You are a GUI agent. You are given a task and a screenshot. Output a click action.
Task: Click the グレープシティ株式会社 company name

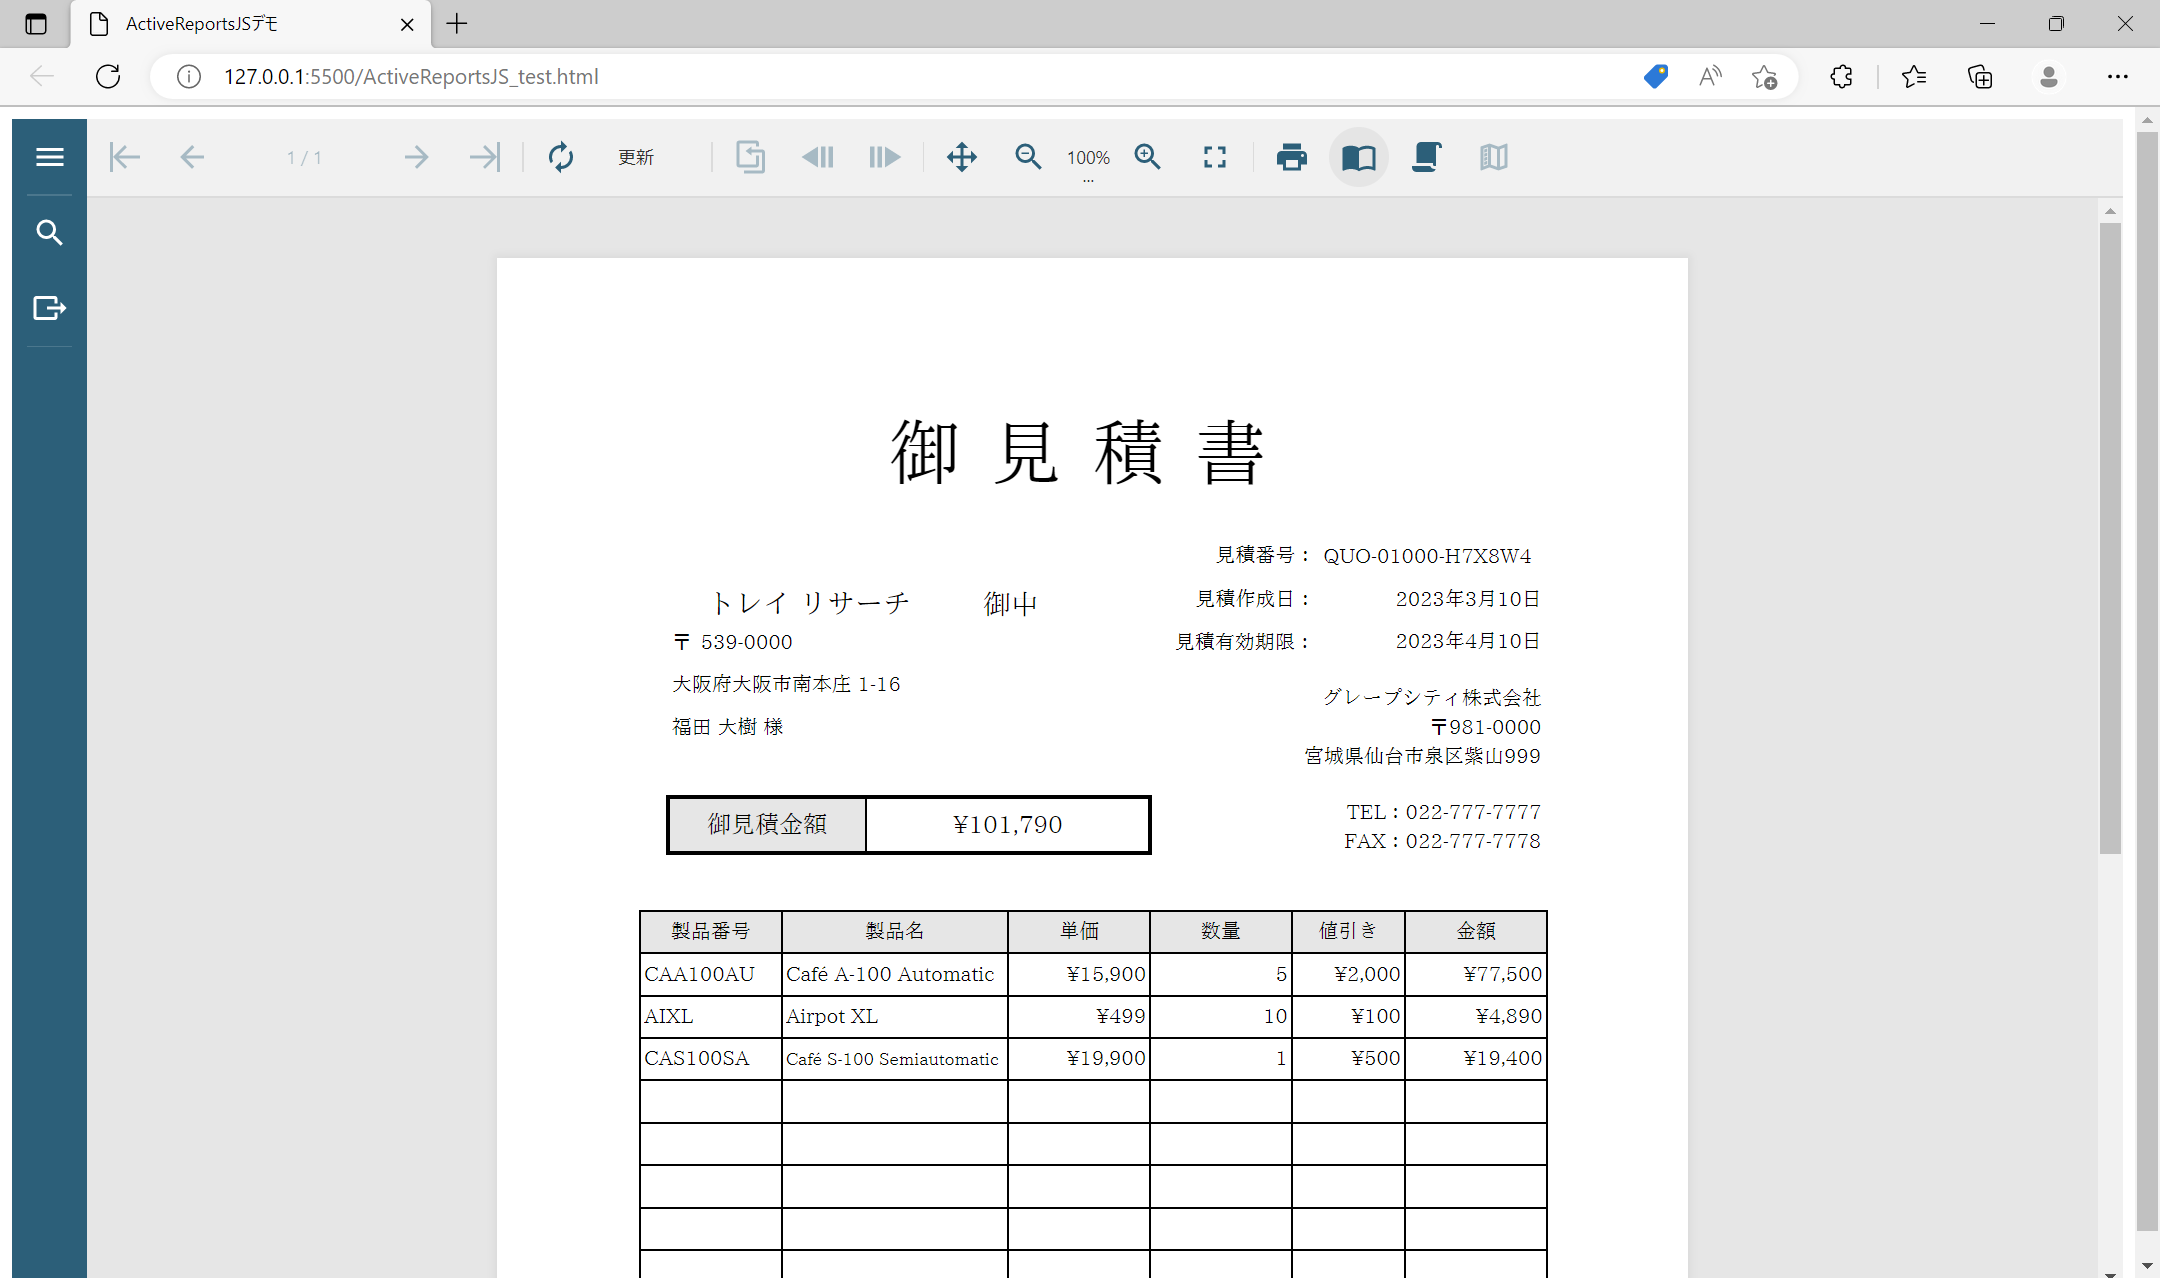tap(1432, 697)
